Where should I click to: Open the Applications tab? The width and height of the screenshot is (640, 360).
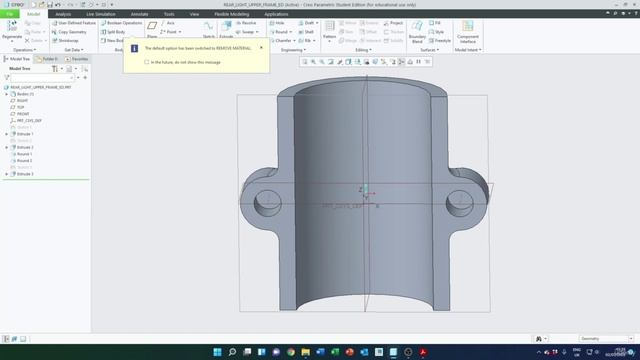276,14
